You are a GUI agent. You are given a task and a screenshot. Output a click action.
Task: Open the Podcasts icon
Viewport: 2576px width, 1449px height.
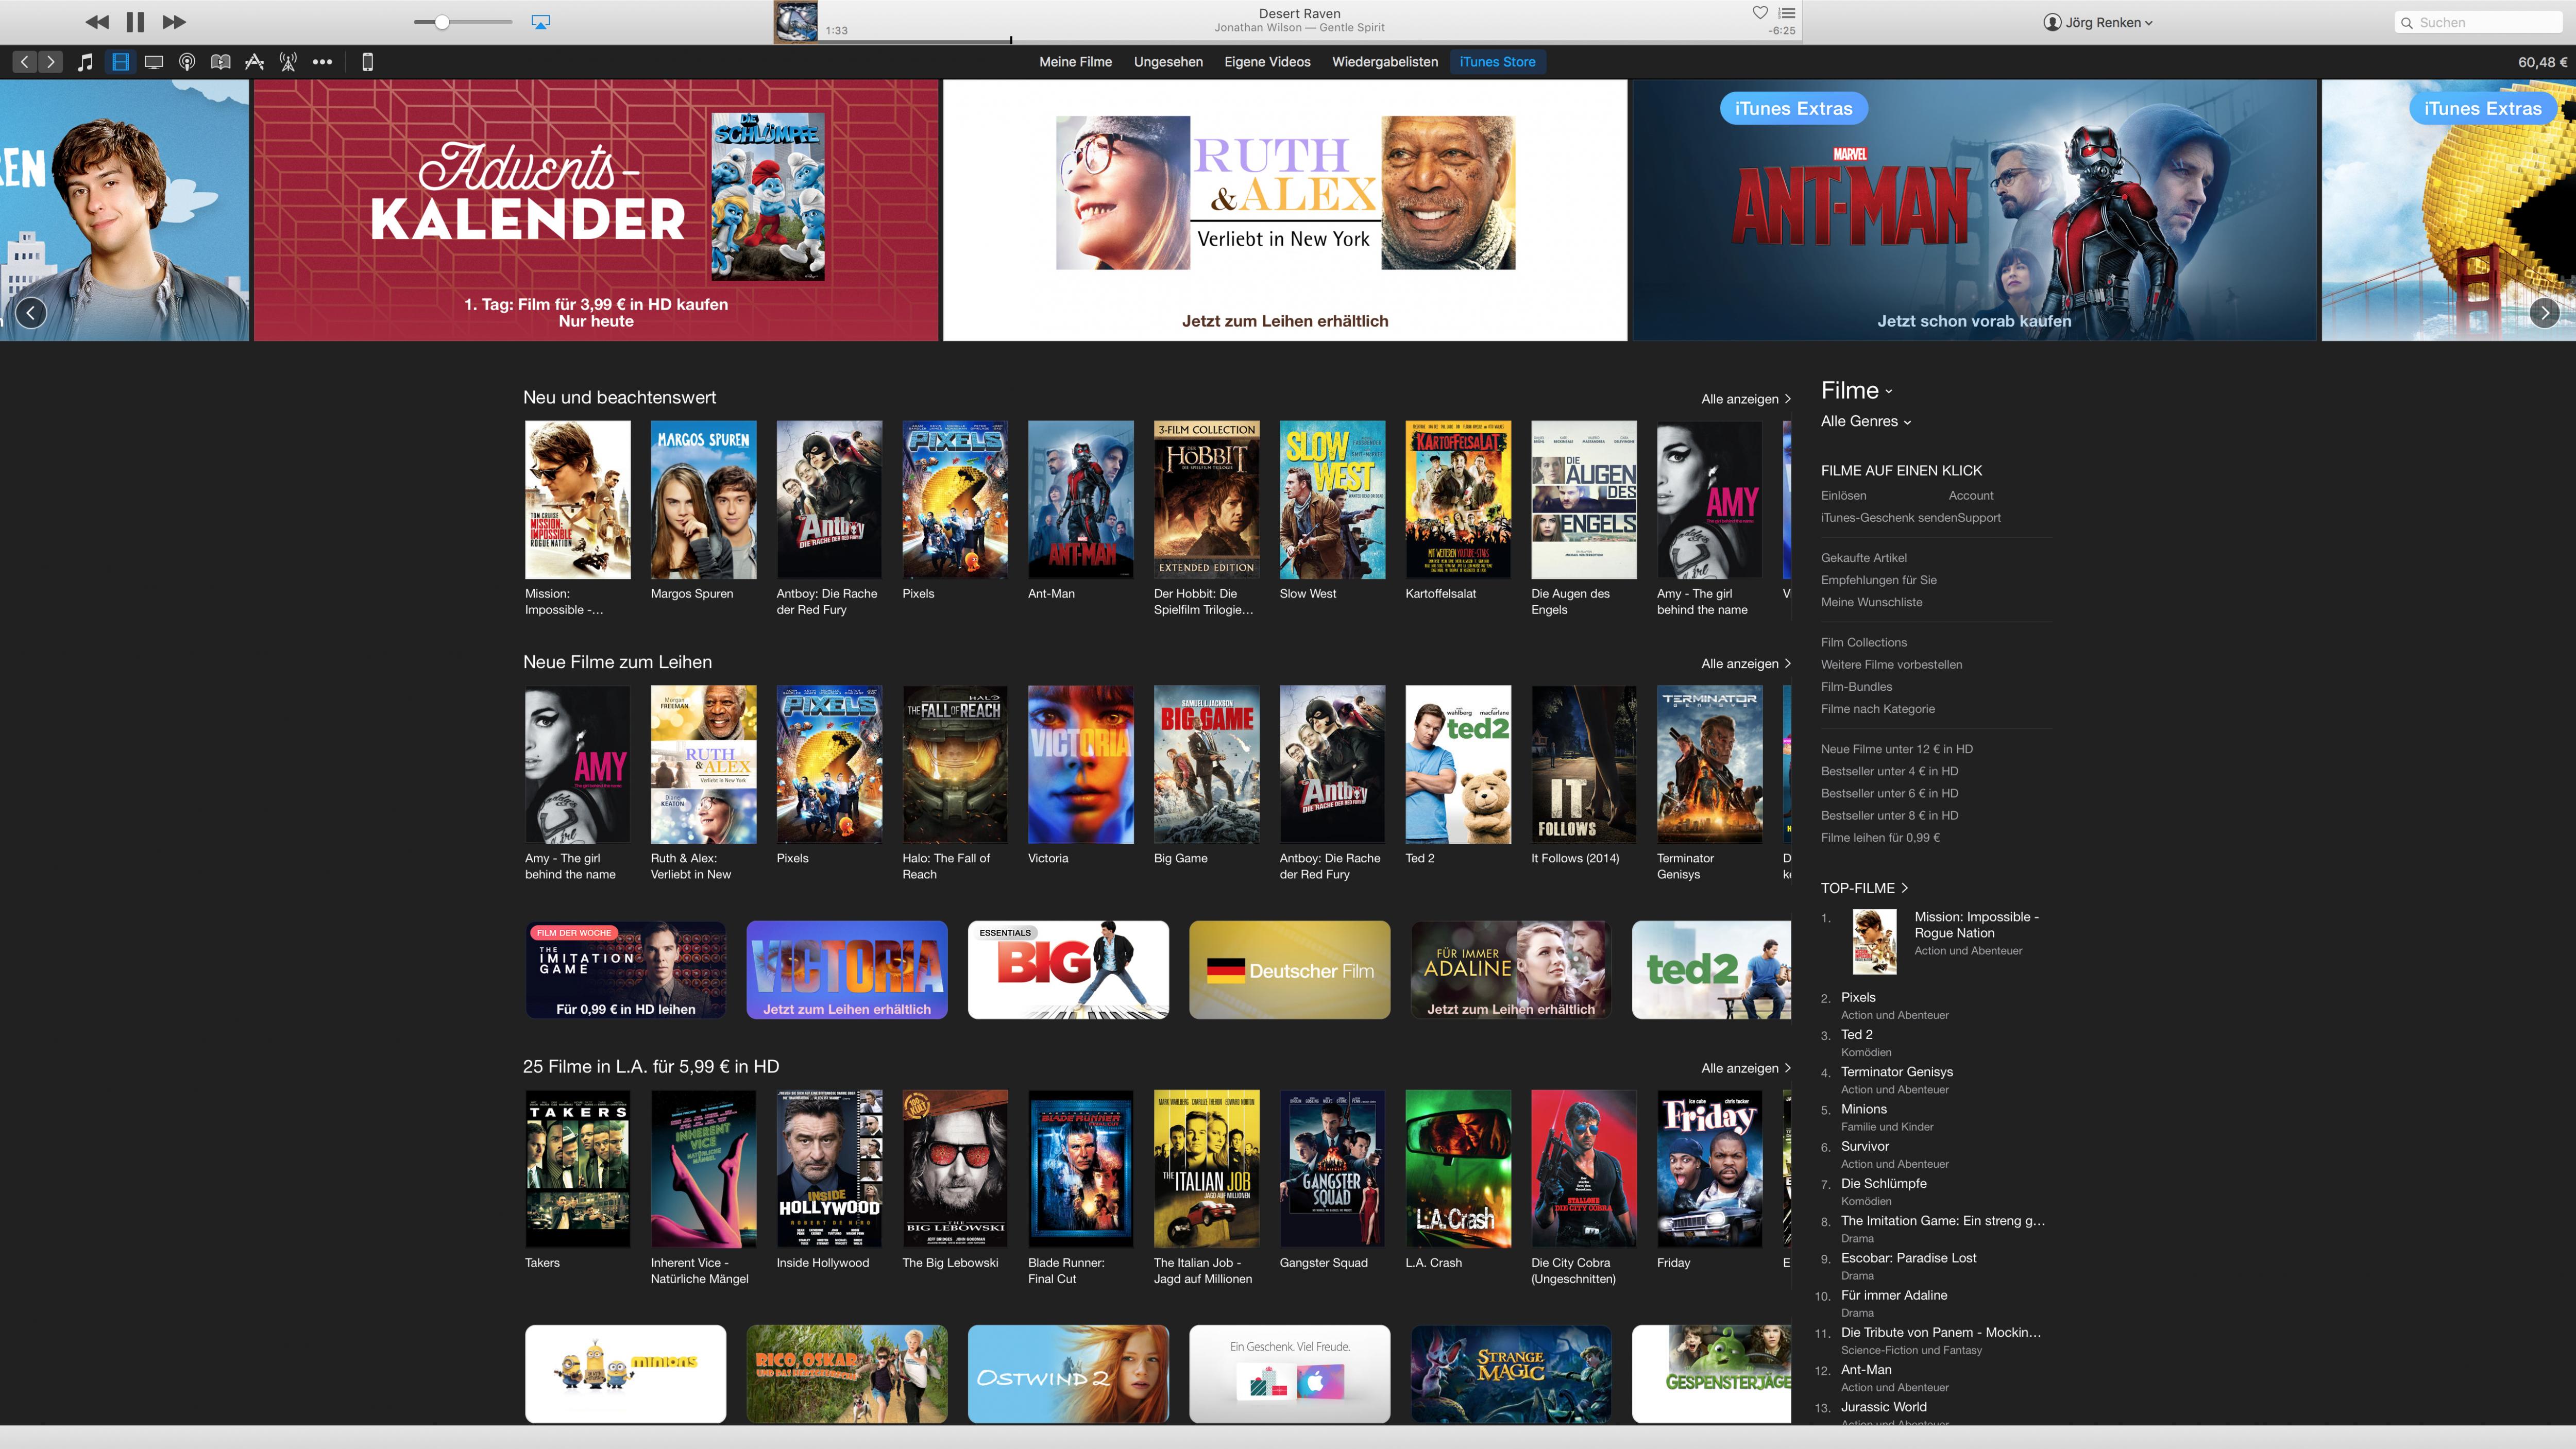187,61
